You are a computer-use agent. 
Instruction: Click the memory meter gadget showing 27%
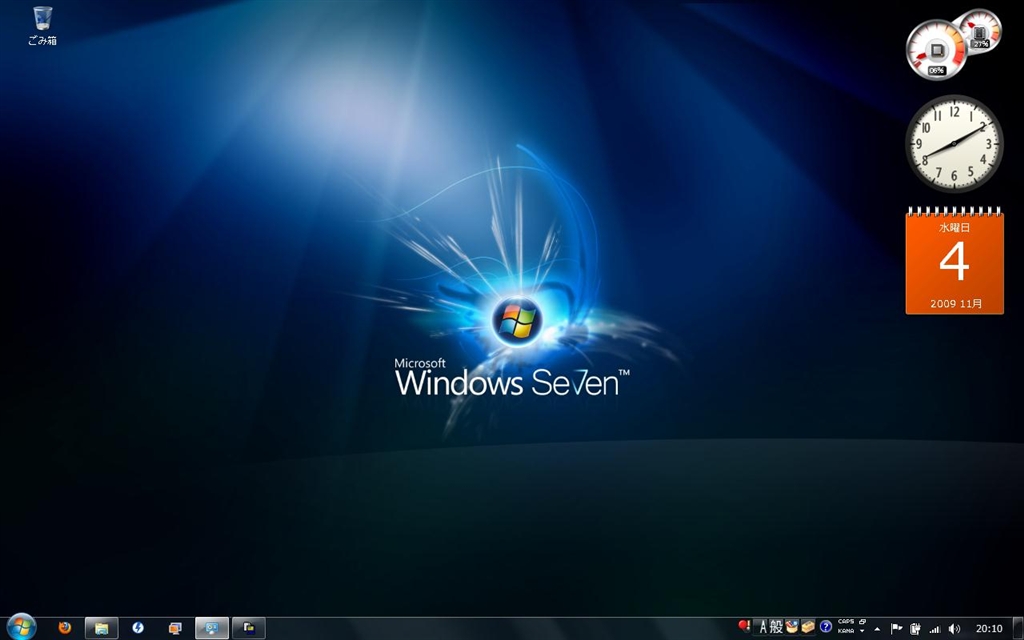[980, 31]
